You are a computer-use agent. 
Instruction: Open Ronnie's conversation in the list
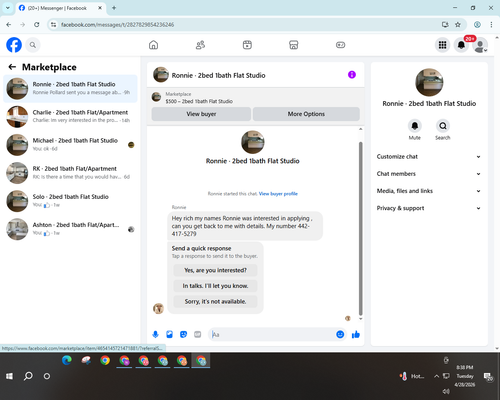point(70,89)
